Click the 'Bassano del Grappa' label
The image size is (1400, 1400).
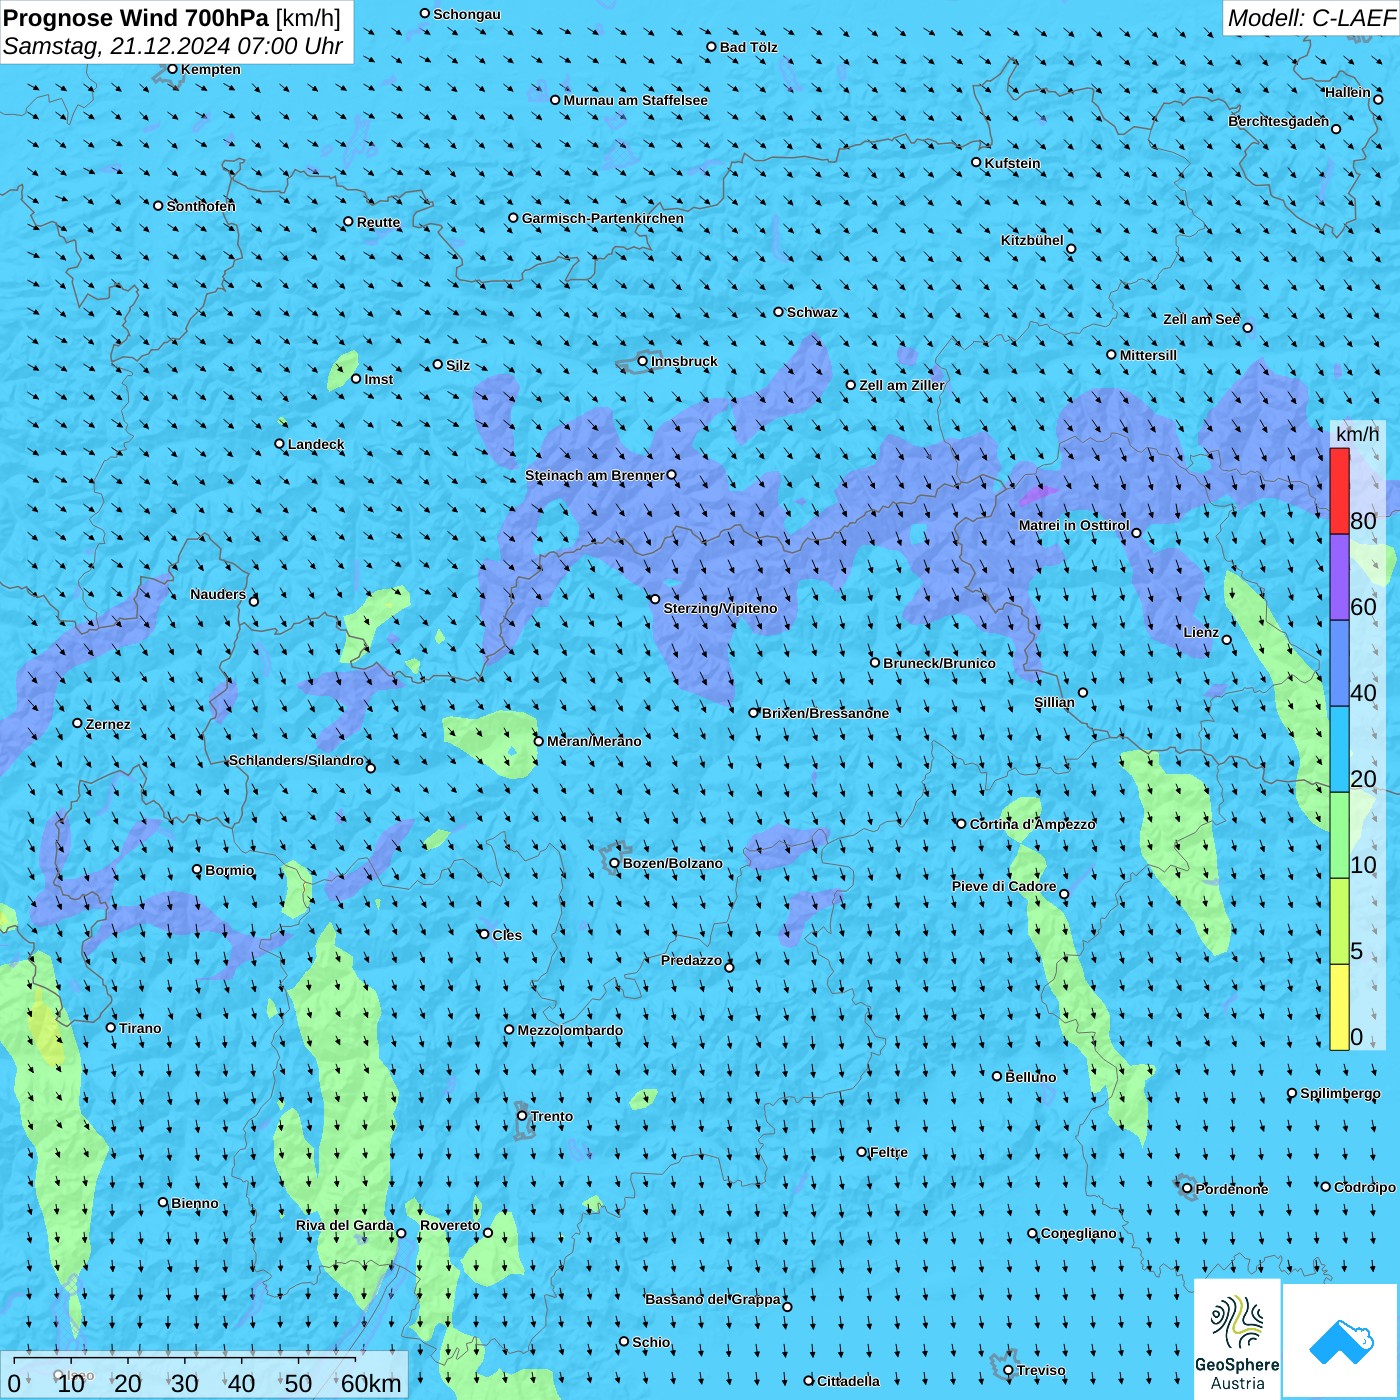pyautogui.click(x=713, y=1299)
